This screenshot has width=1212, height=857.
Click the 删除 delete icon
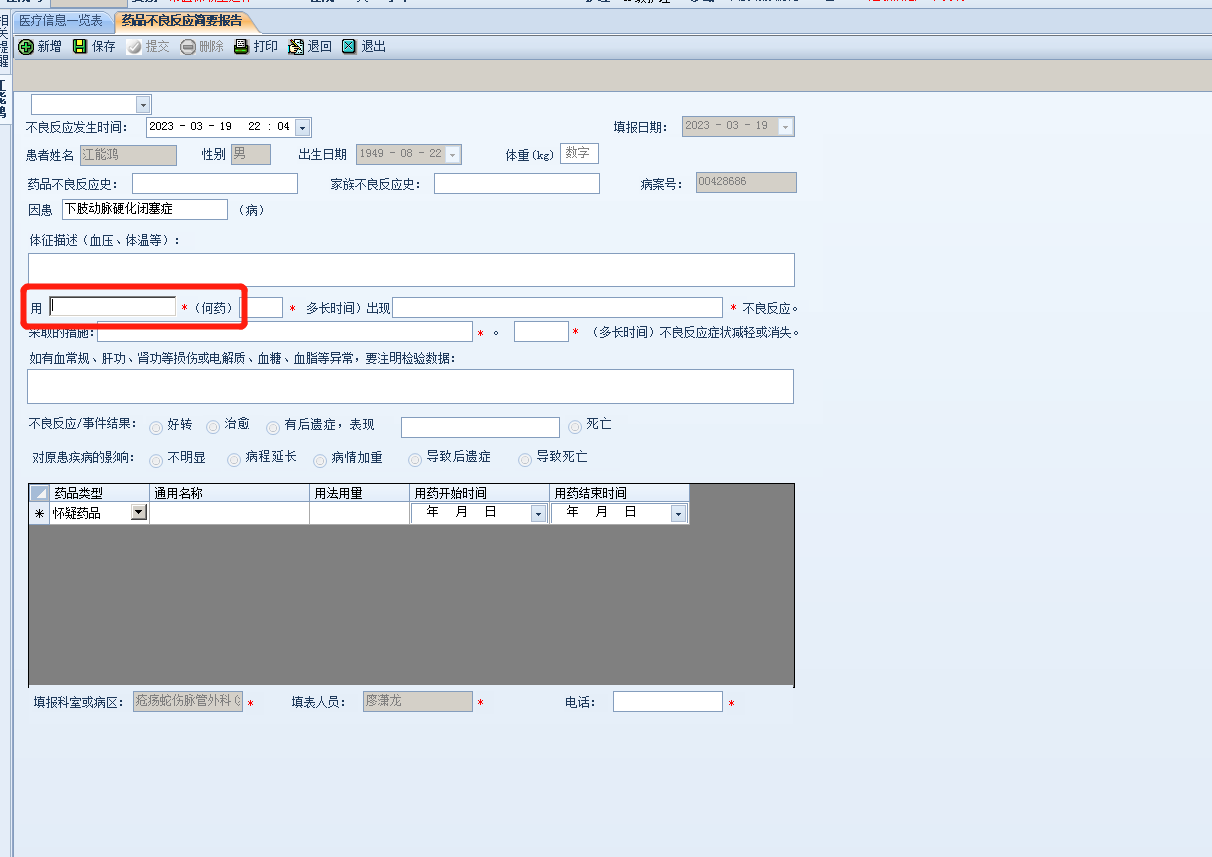(x=188, y=47)
